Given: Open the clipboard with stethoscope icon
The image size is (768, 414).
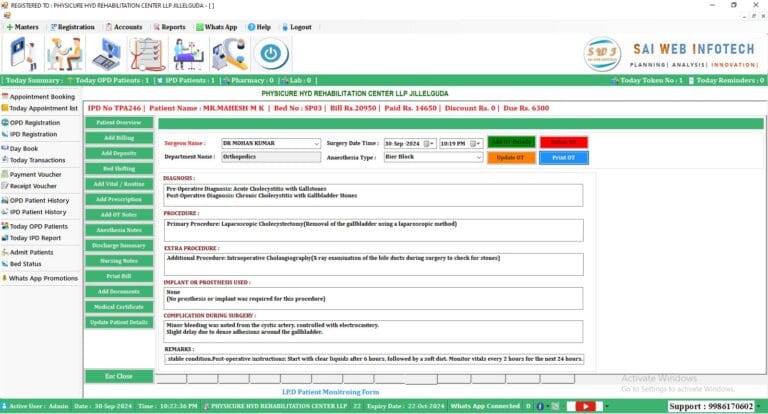Looking at the screenshot, I should 147,54.
